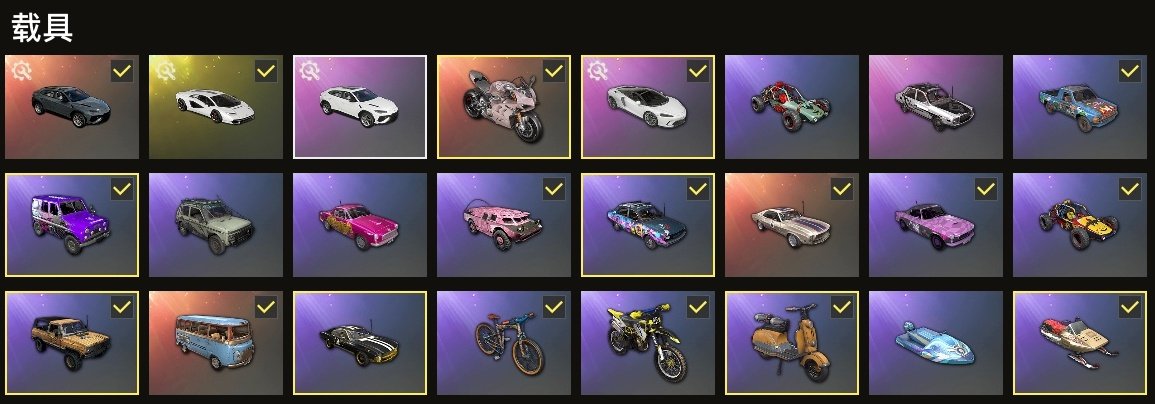Toggle checkmark on pink motorcycle tile
This screenshot has width=1155, height=404.
[554, 72]
